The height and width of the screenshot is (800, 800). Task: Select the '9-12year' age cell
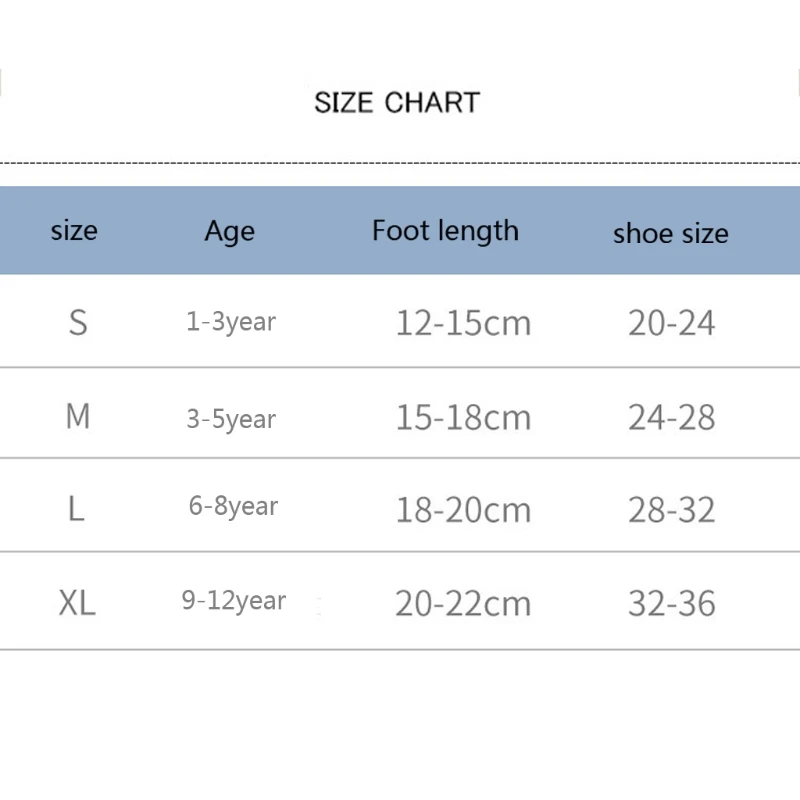tap(234, 601)
